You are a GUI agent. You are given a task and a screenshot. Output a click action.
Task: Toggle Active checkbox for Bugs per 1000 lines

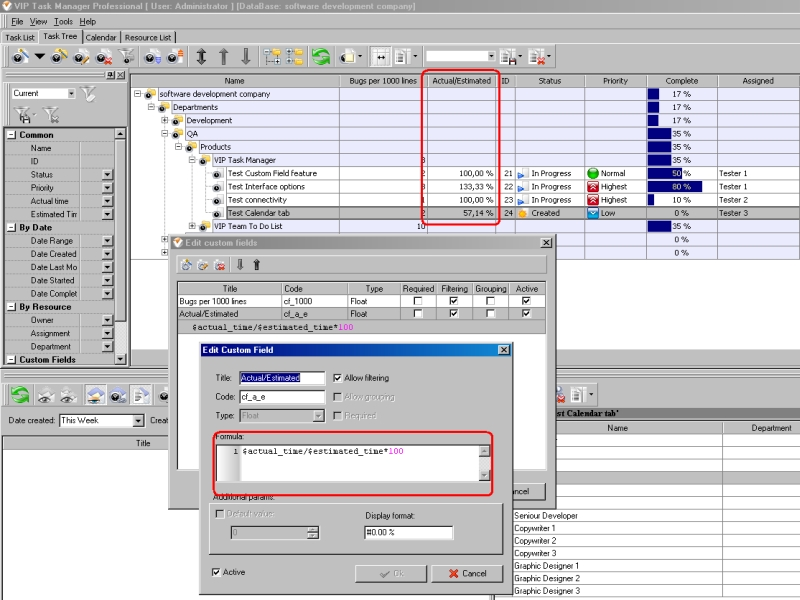pos(526,301)
